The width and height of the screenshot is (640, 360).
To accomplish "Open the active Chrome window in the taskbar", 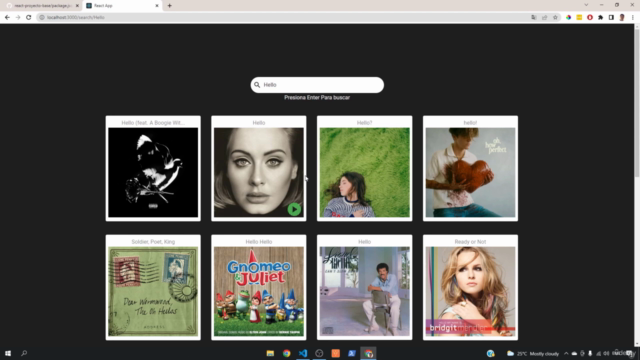I will (x=369, y=353).
